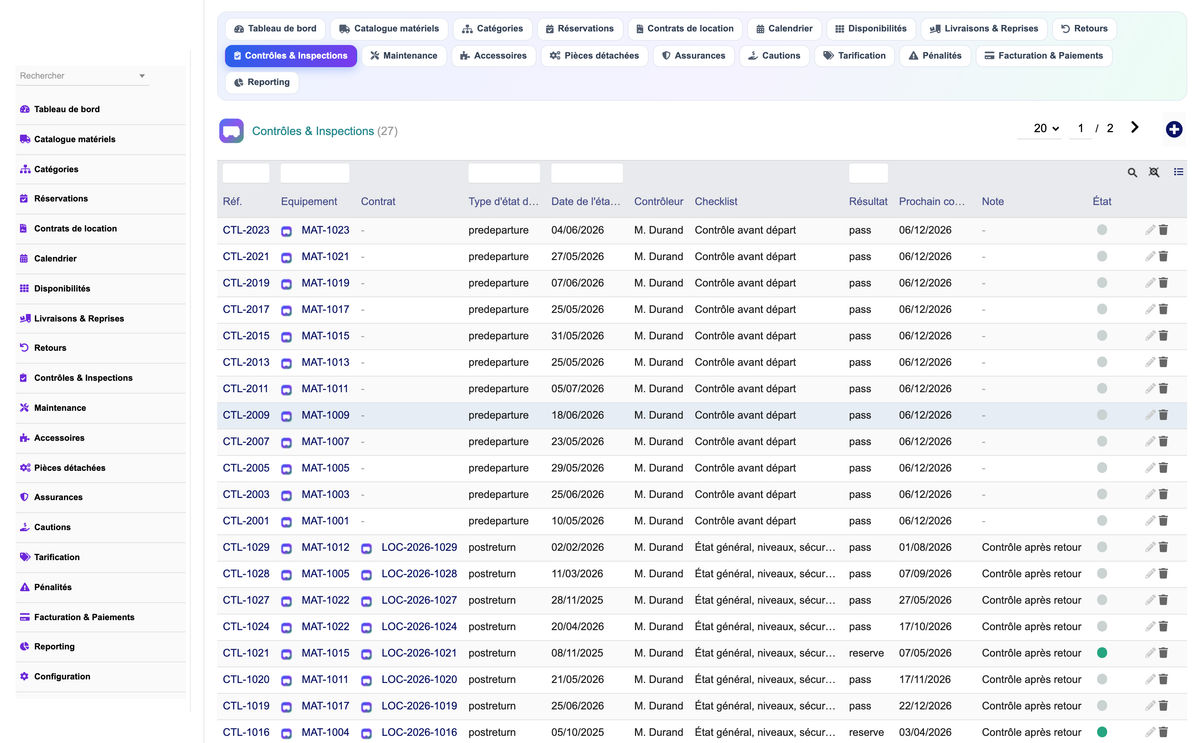Click the search magnifier icon in table header
The width and height of the screenshot is (1200, 743).
pos(1132,173)
